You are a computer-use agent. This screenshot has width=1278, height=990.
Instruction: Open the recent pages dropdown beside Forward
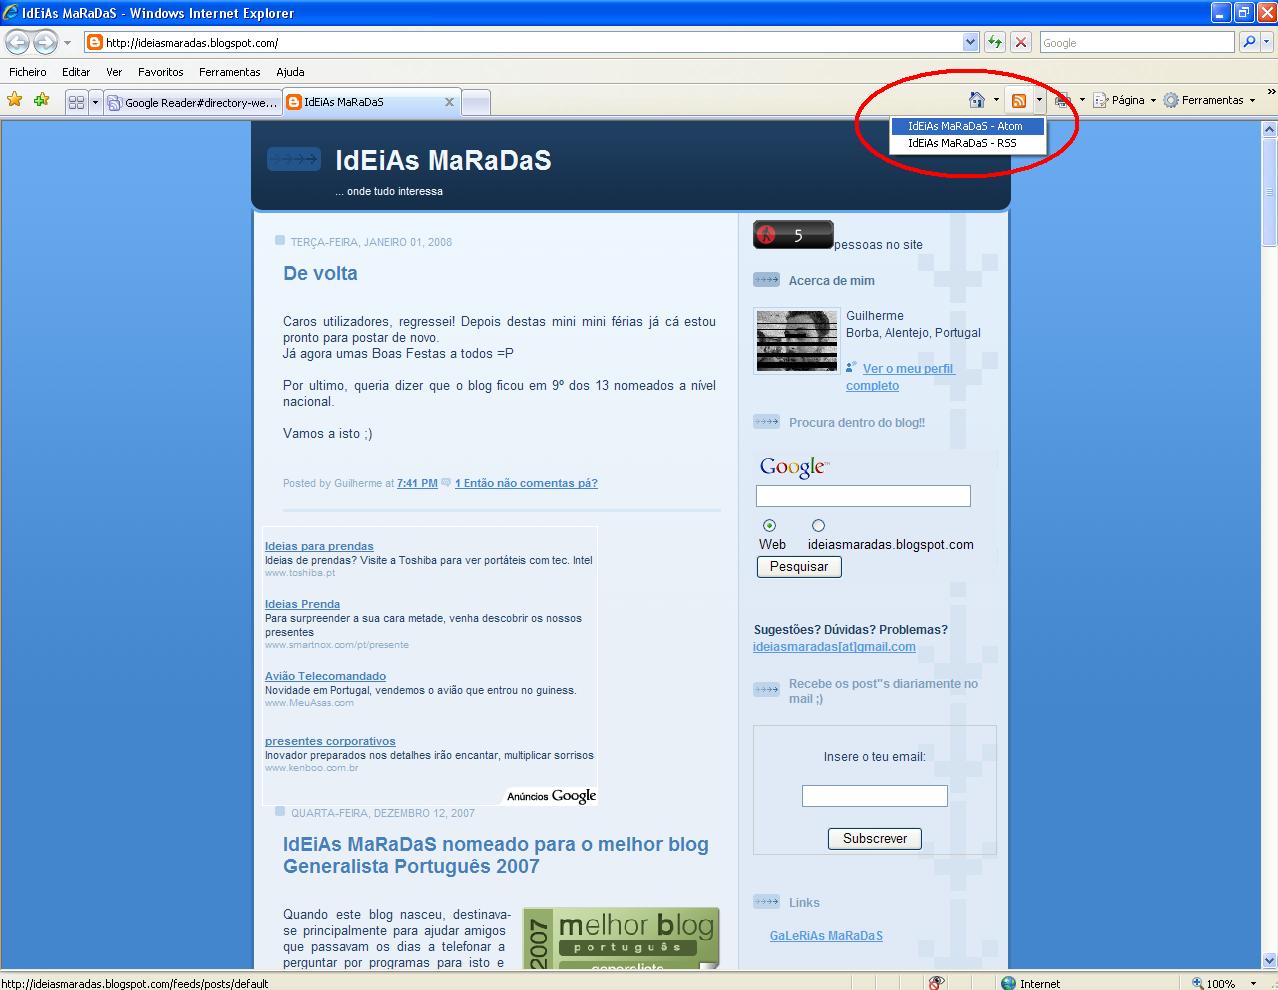(x=67, y=43)
